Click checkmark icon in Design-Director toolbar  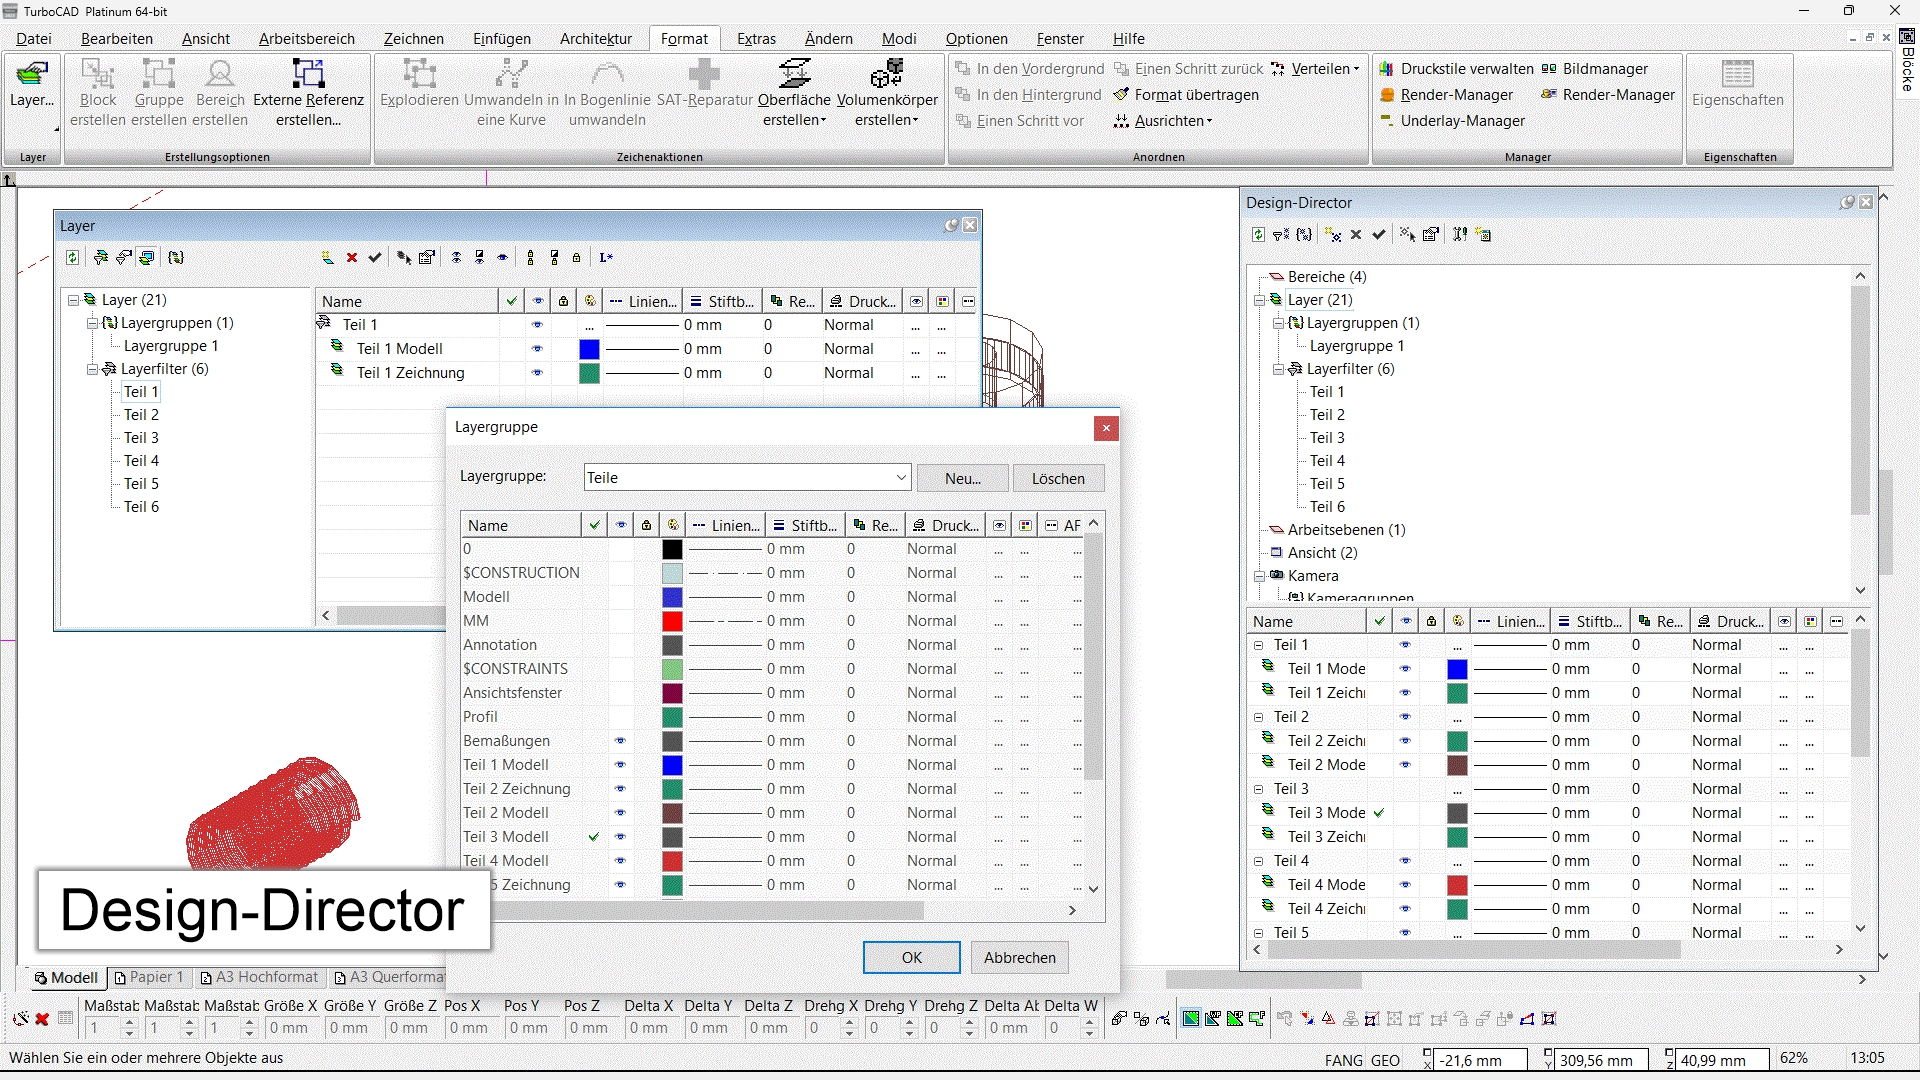tap(1379, 235)
